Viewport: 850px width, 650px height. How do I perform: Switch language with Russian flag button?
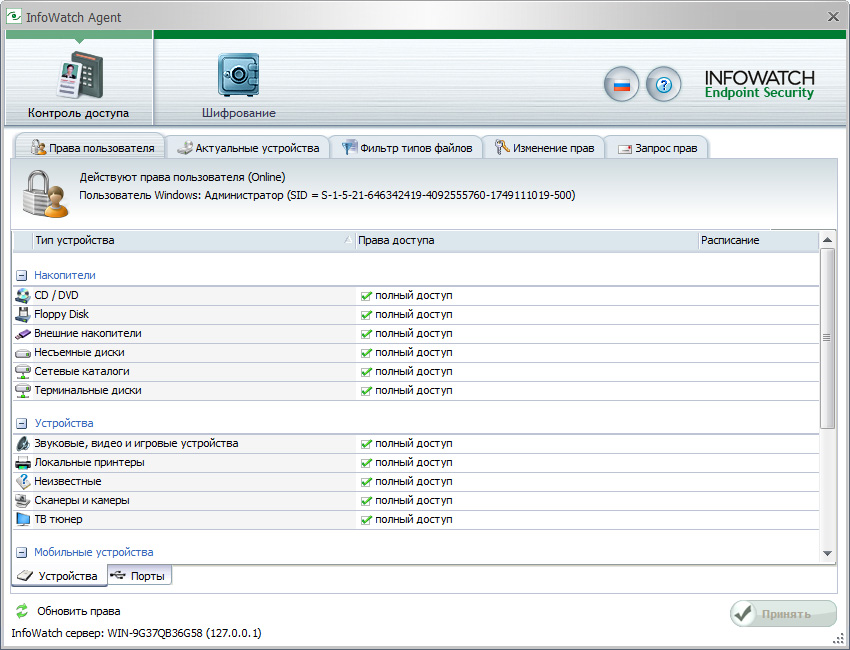pyautogui.click(x=621, y=85)
